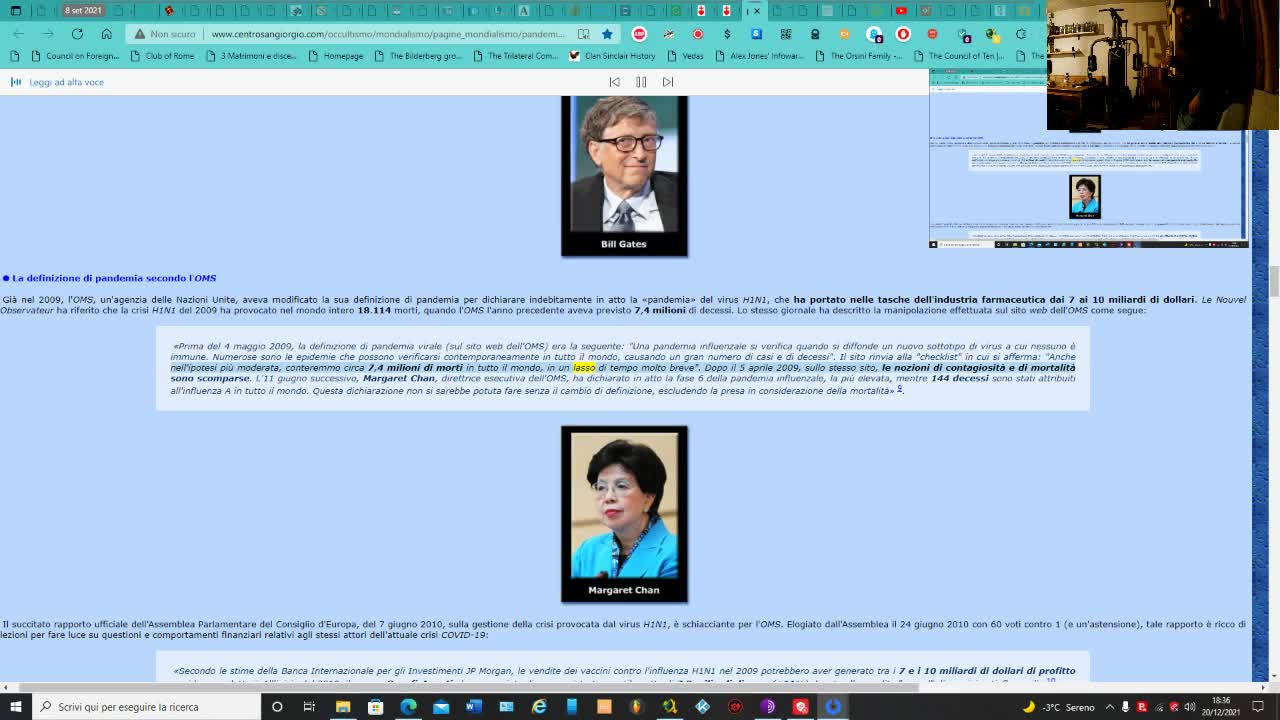
Task: Click the Leggi ad alta voce label
Action: (x=66, y=82)
